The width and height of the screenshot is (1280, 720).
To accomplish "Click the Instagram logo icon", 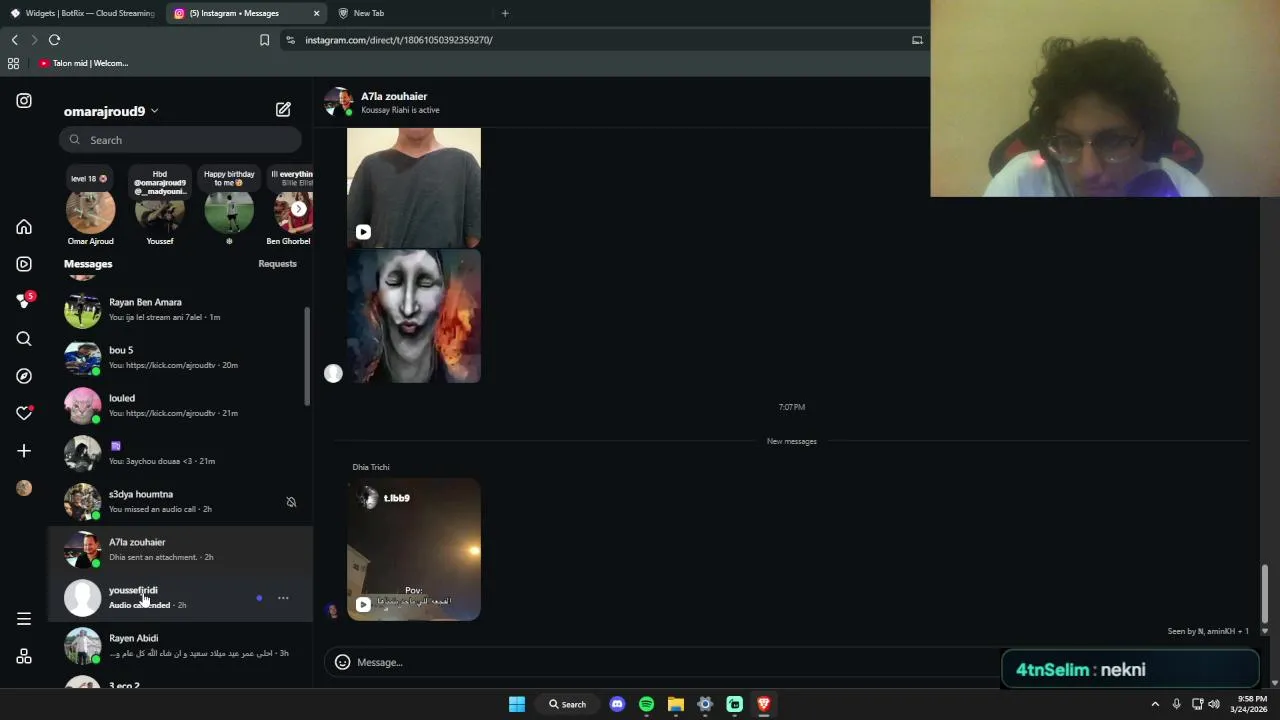I will click(x=24, y=101).
